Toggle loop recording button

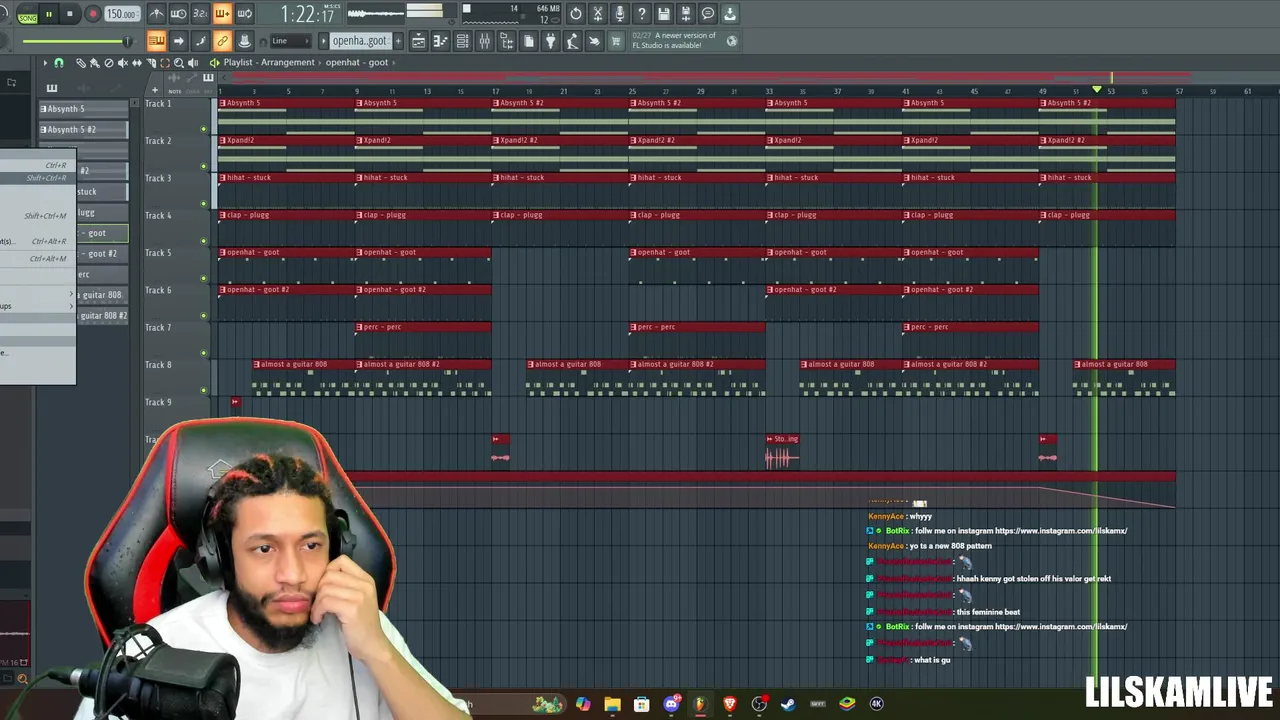click(x=244, y=14)
